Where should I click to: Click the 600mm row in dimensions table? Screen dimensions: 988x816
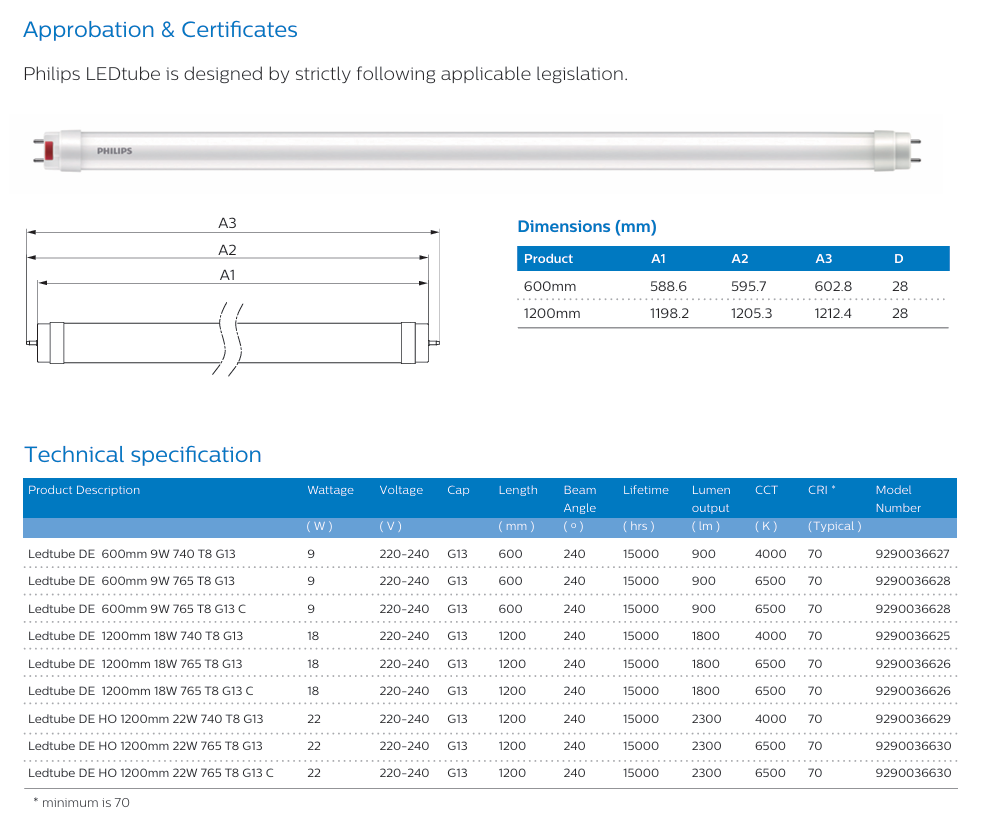(733, 286)
